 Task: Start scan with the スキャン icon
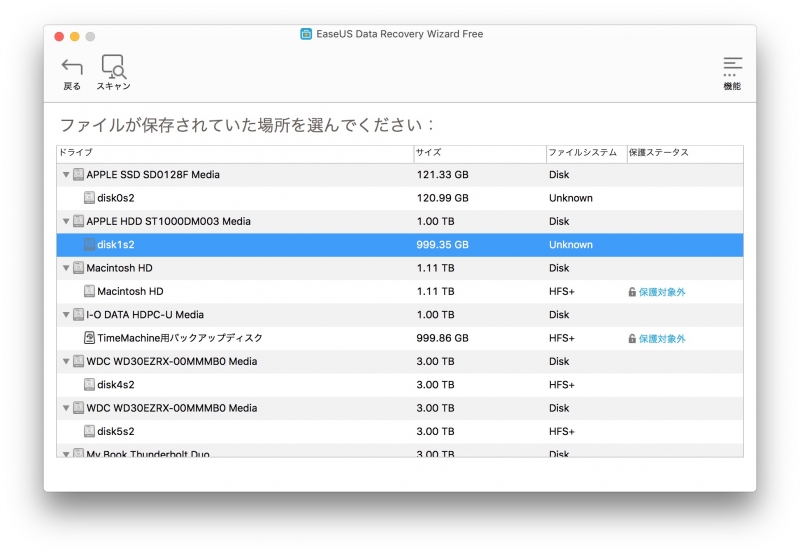pyautogui.click(x=113, y=67)
